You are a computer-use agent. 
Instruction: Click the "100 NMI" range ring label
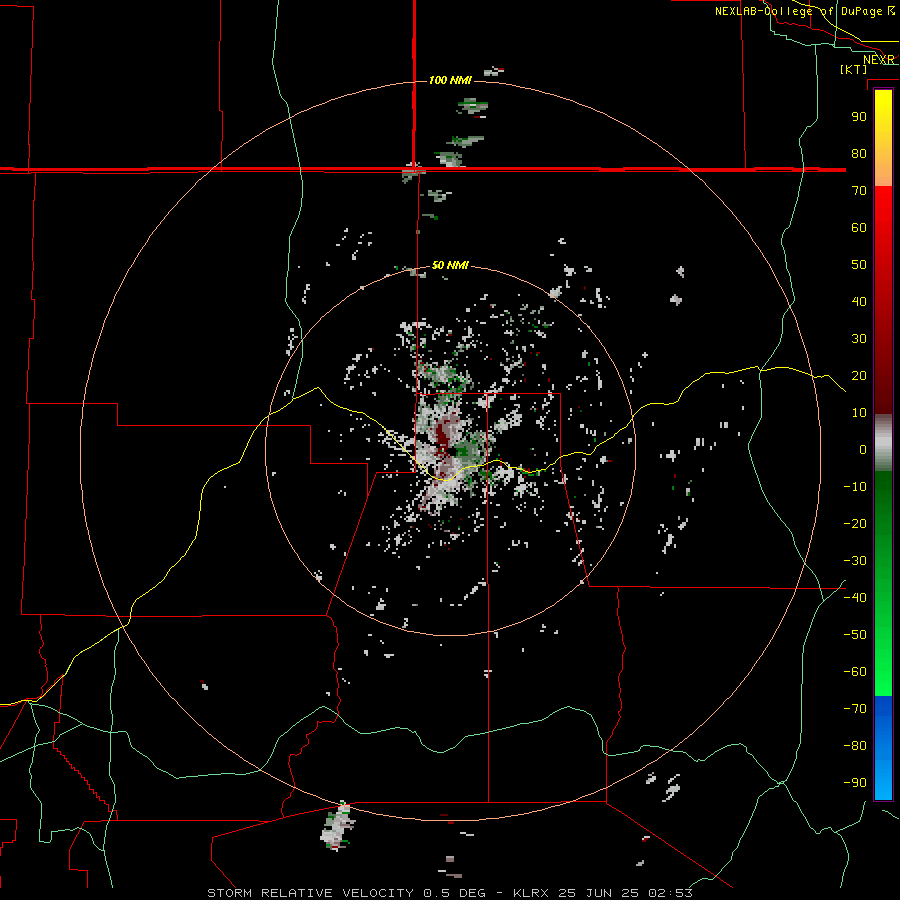click(450, 80)
